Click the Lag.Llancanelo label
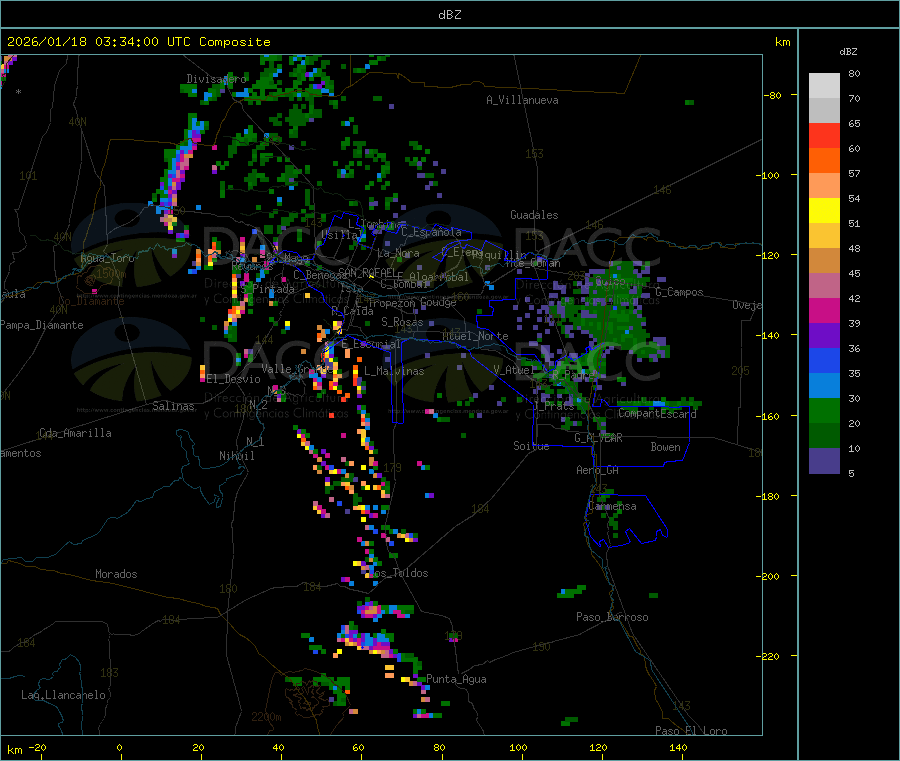The image size is (900, 761). [63, 695]
